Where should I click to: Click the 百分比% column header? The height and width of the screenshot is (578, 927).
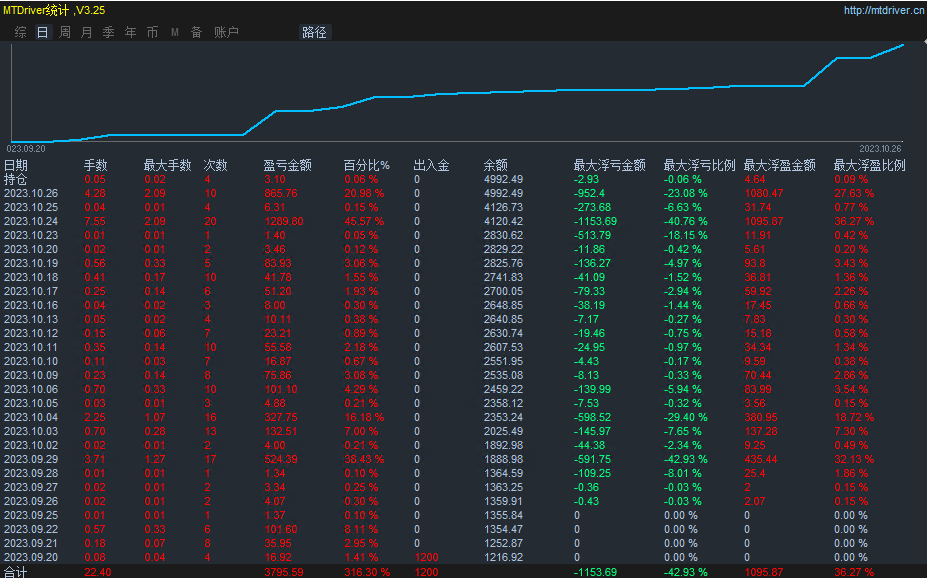[367, 165]
